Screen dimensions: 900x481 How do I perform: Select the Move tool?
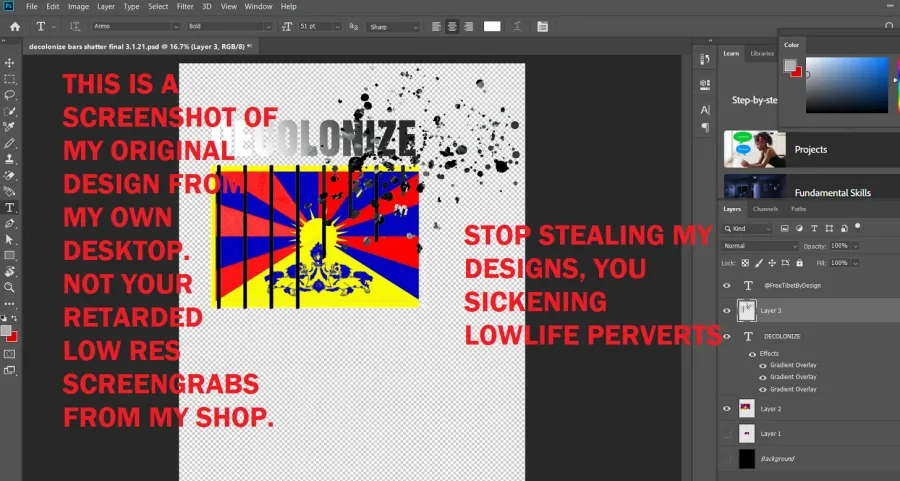(10, 63)
